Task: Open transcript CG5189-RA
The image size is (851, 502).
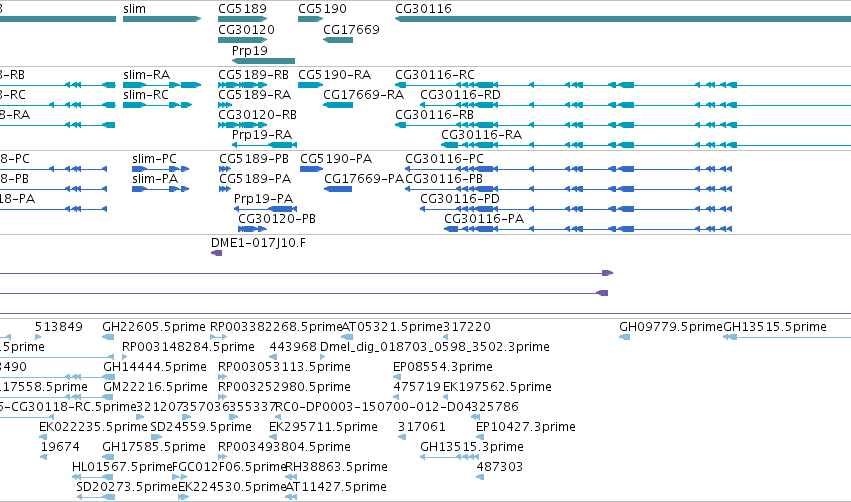Action: coord(254,94)
